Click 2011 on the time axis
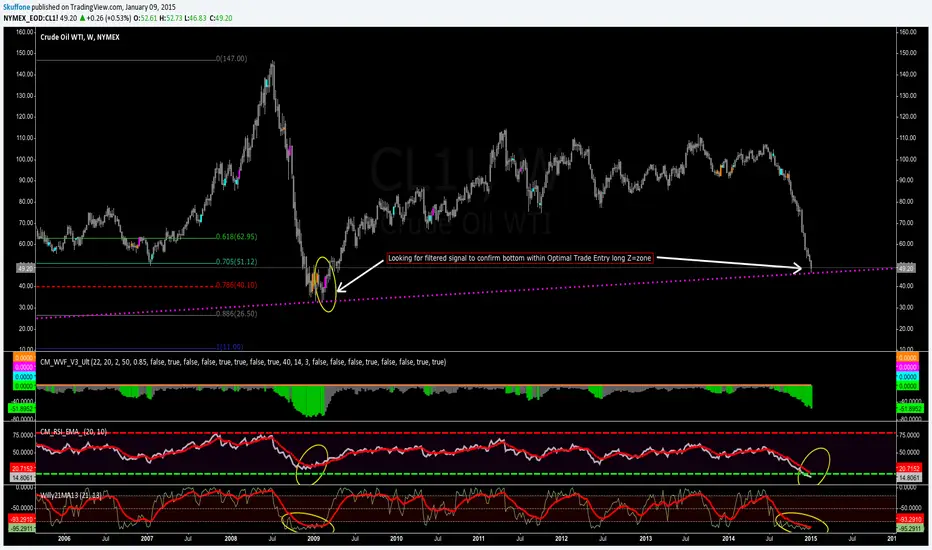 478,539
